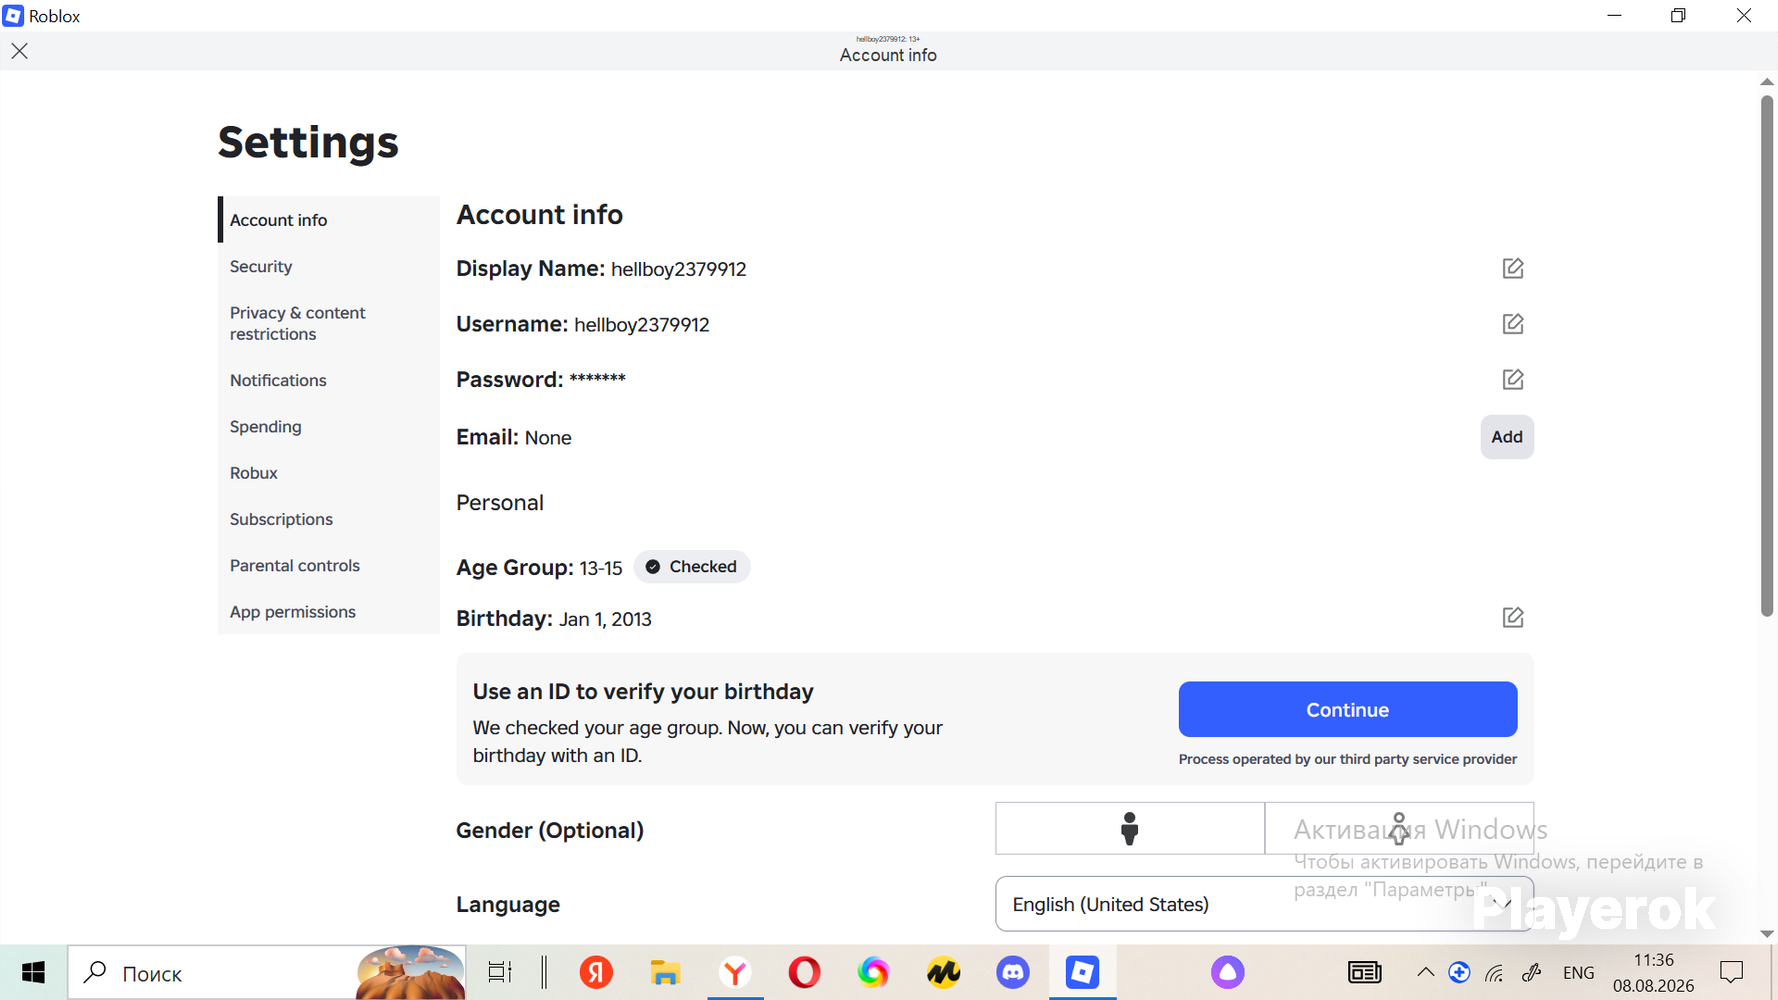Viewport: 1778px width, 1000px height.
Task: Open the Spending settings tab
Action: [x=329, y=426]
